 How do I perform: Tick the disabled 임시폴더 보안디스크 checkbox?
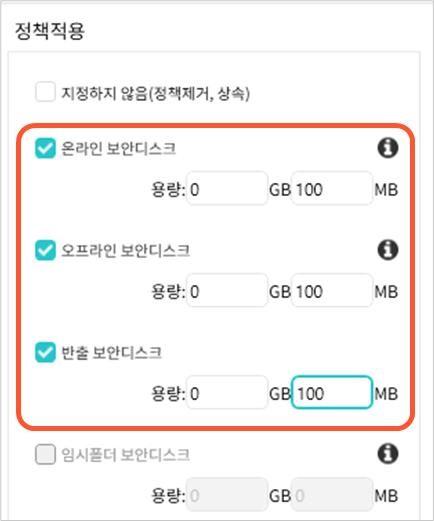tap(45, 454)
